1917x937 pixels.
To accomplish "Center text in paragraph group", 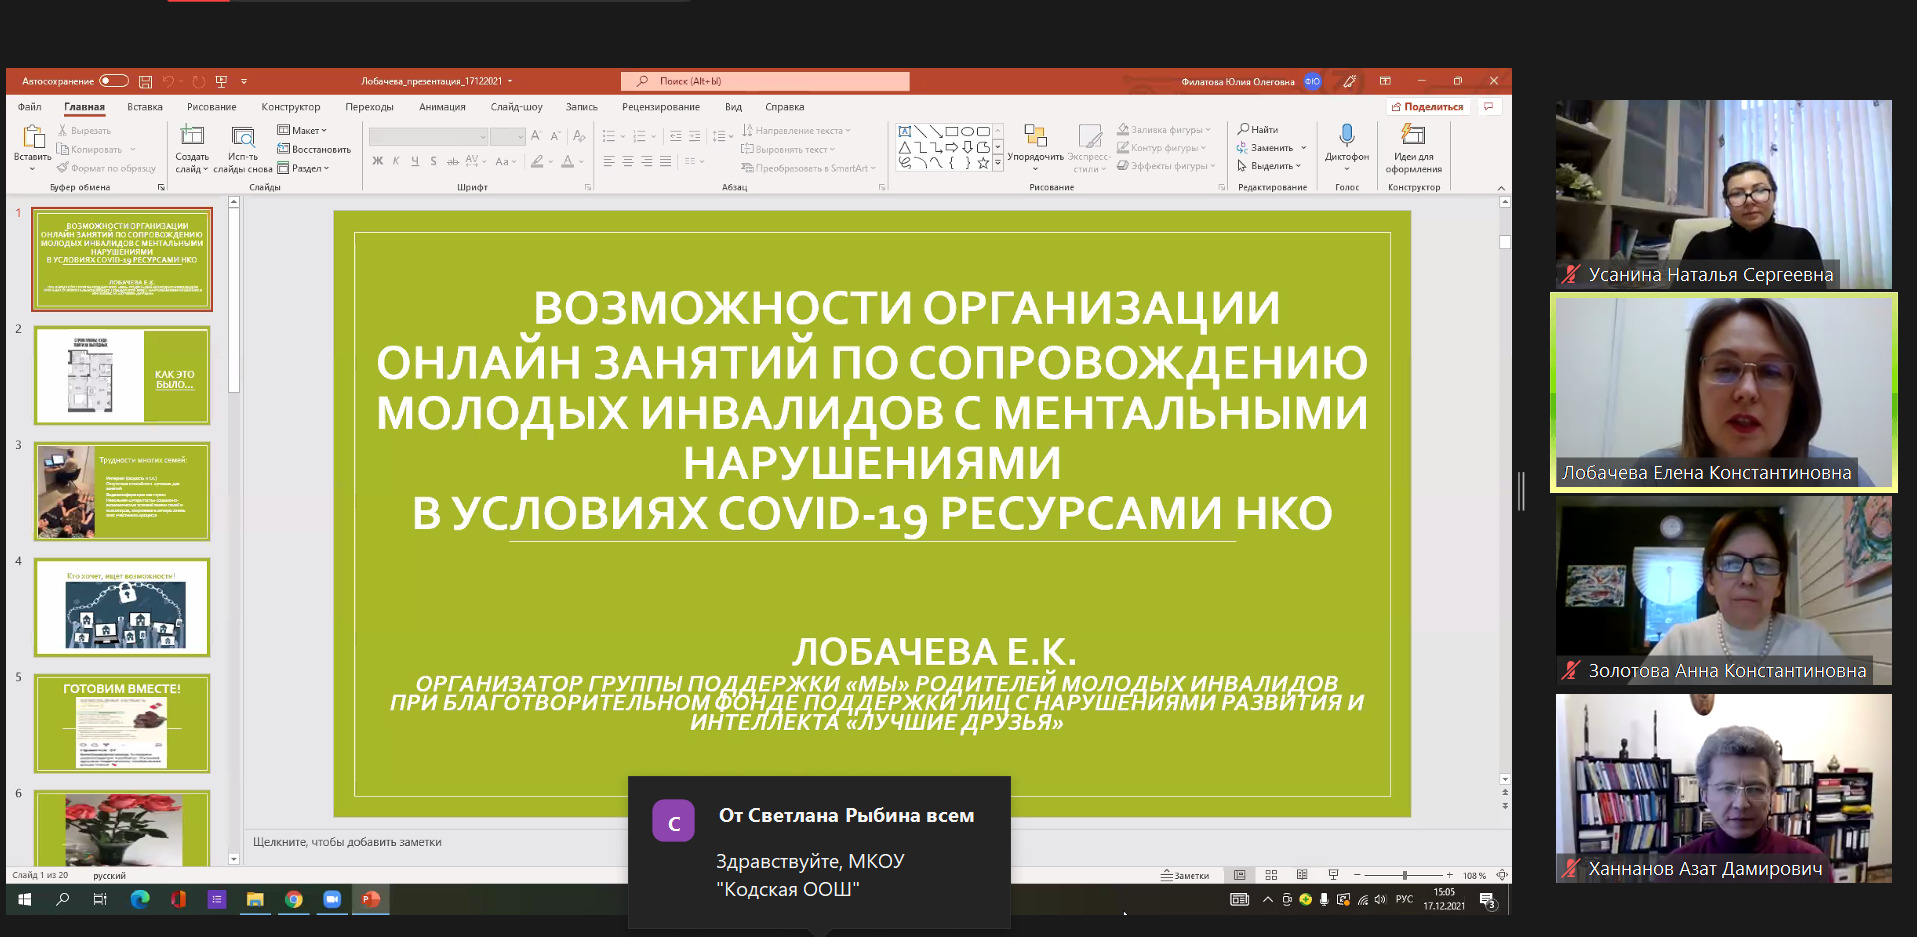I will 628,161.
